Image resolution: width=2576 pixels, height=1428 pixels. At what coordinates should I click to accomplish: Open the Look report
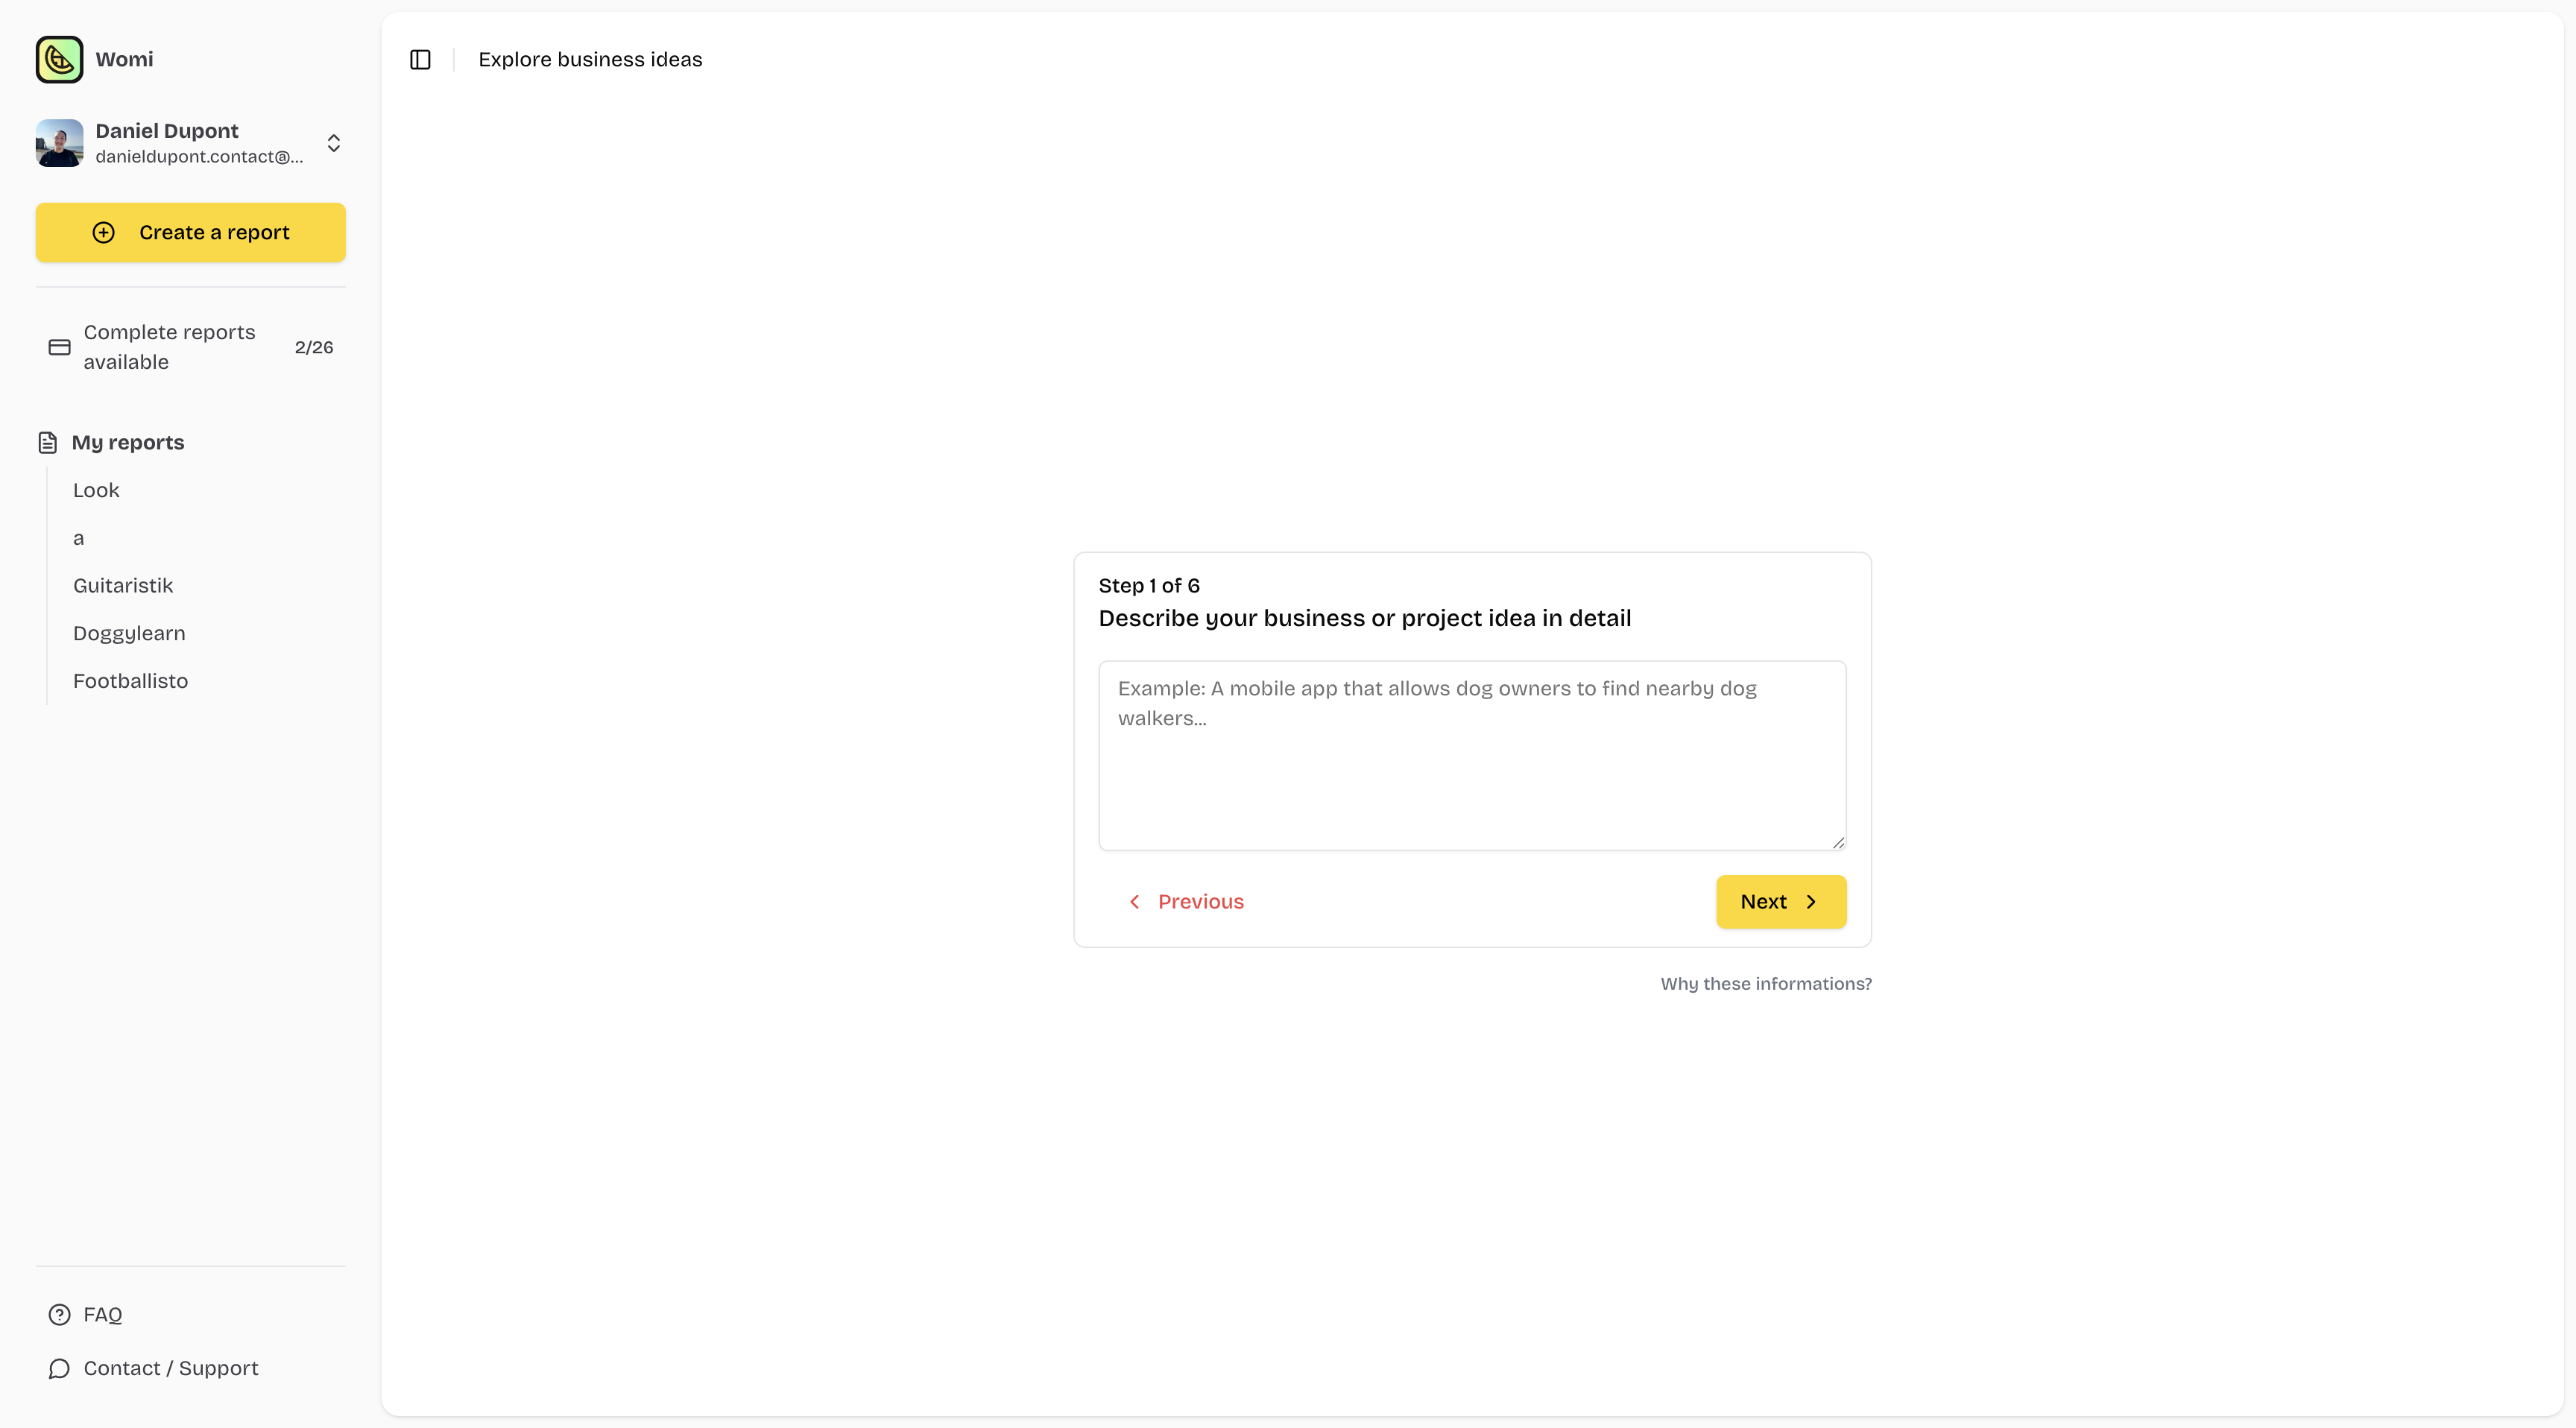96,490
